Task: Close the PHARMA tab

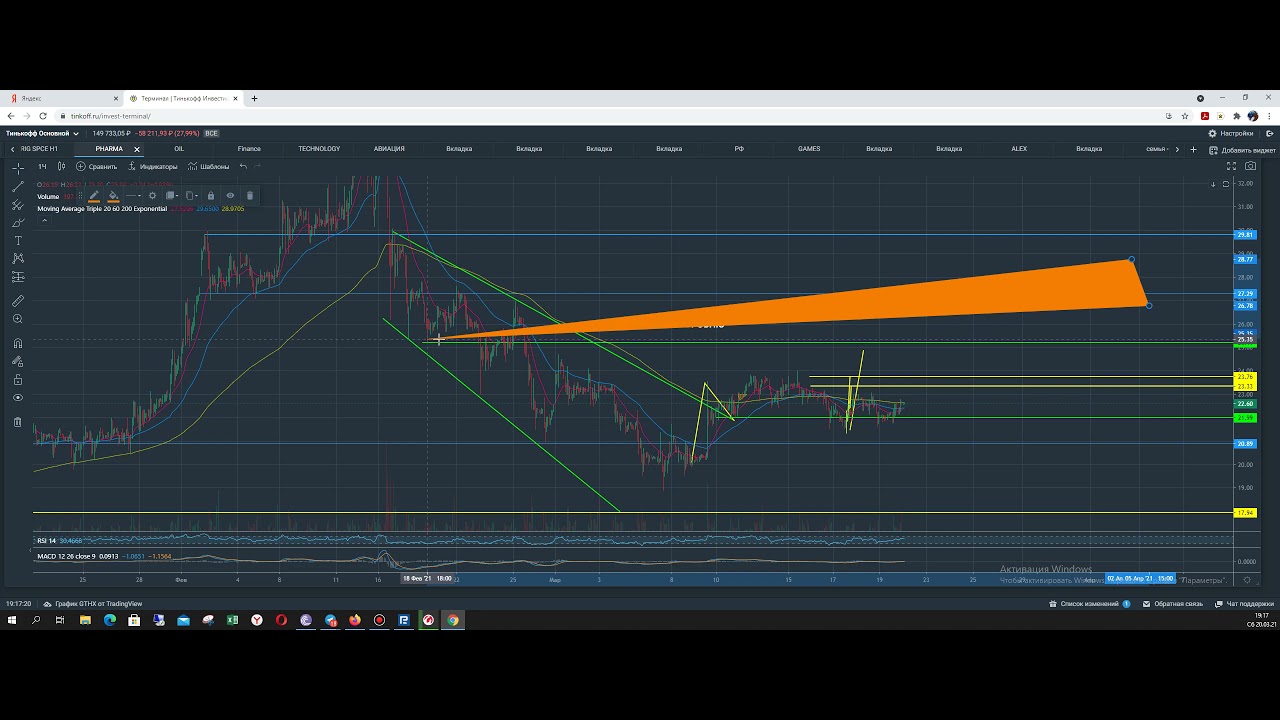Action: pos(137,149)
